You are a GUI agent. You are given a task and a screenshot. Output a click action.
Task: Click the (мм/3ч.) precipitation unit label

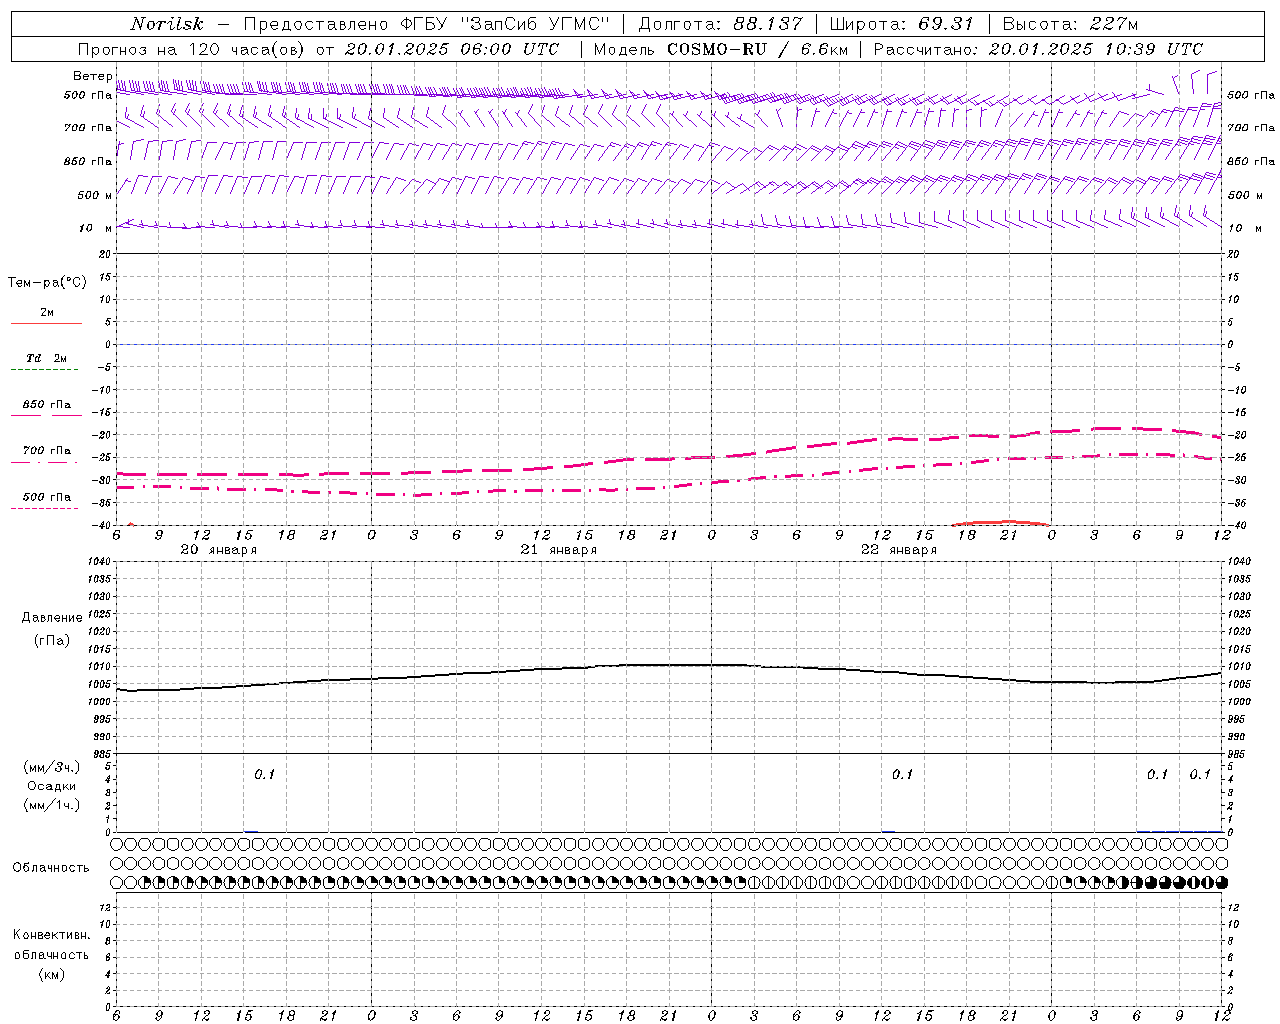pyautogui.click(x=51, y=767)
